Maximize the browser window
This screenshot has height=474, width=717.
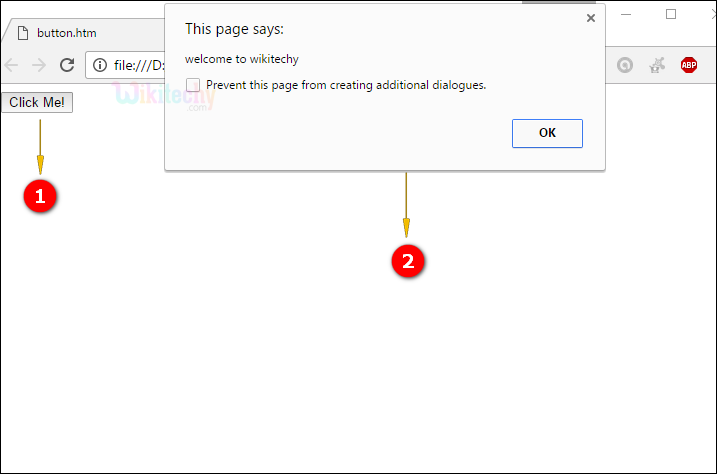point(671,14)
